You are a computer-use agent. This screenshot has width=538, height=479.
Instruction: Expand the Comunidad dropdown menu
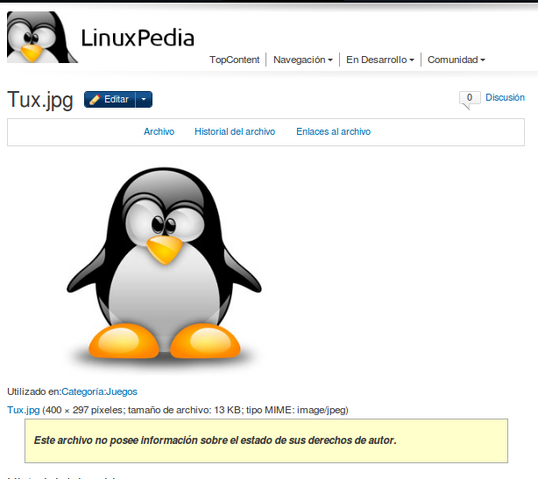click(x=456, y=60)
